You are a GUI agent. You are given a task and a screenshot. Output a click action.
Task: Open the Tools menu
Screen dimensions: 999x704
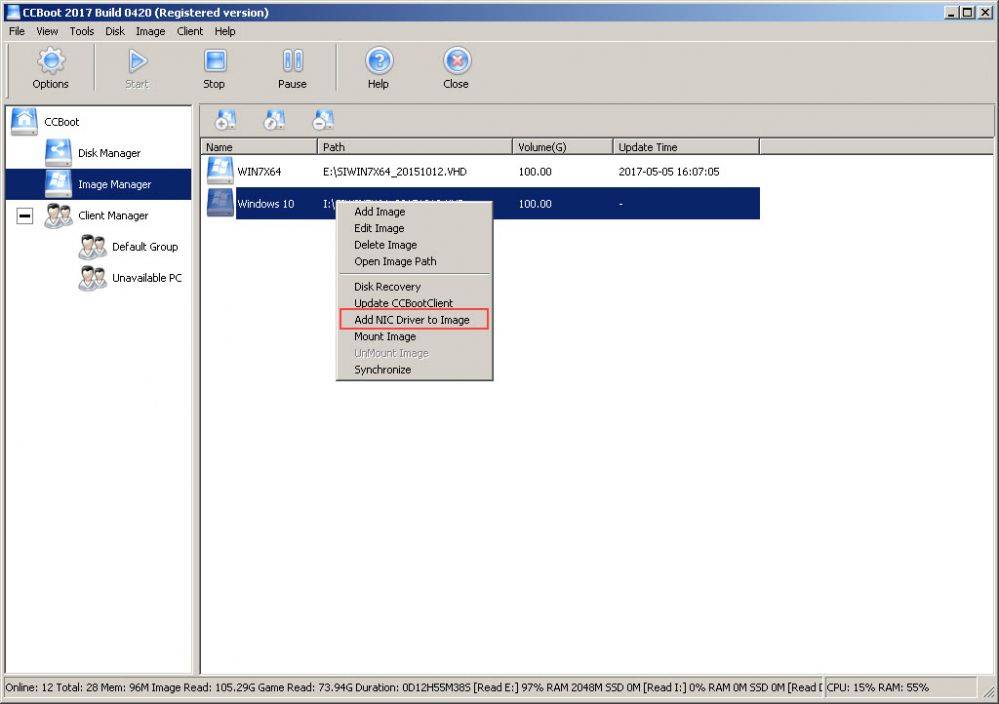(82, 31)
